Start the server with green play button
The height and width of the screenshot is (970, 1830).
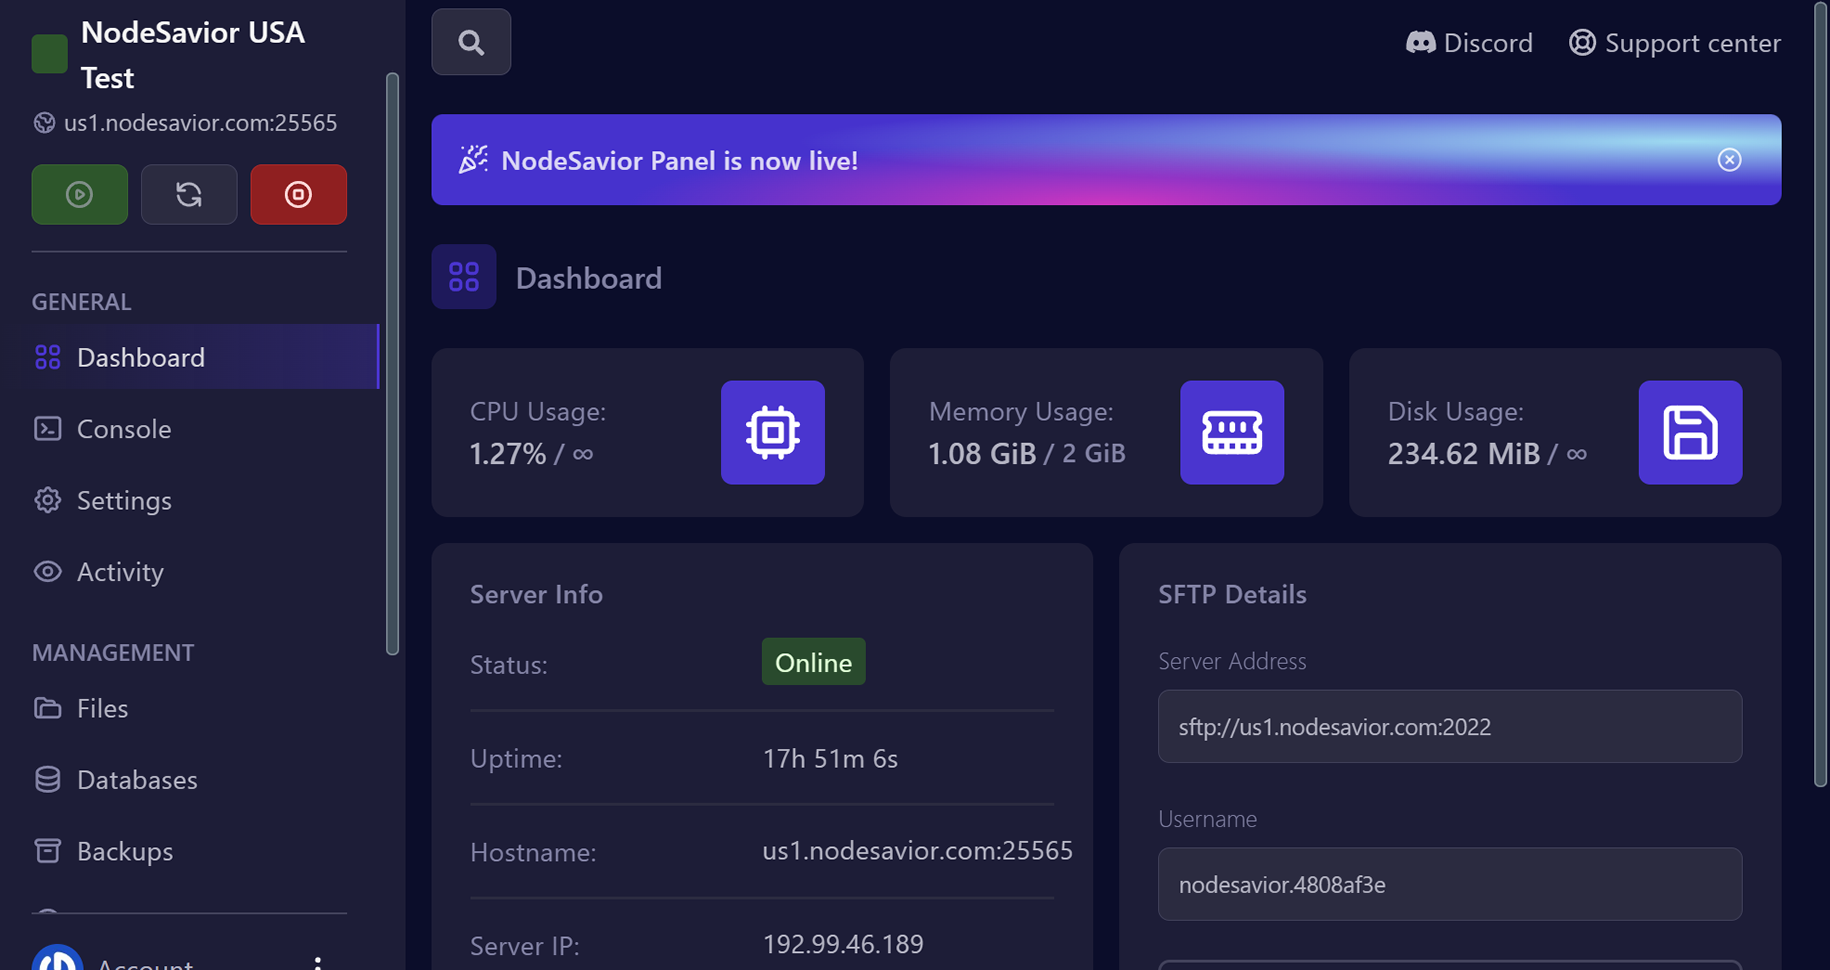(79, 194)
